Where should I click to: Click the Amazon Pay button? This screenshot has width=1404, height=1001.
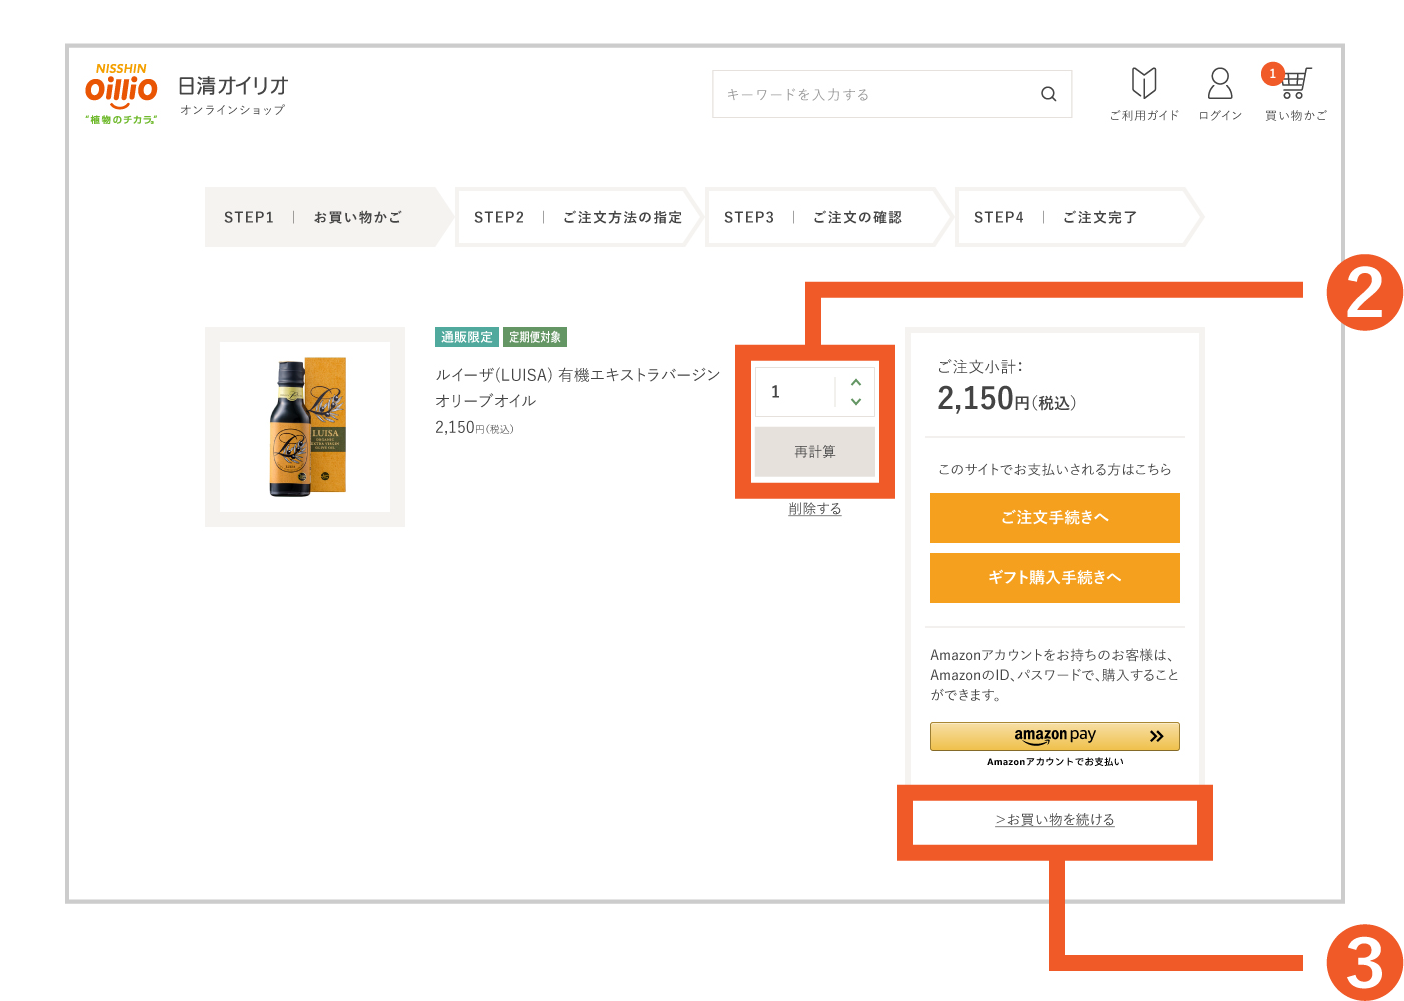click(1055, 736)
